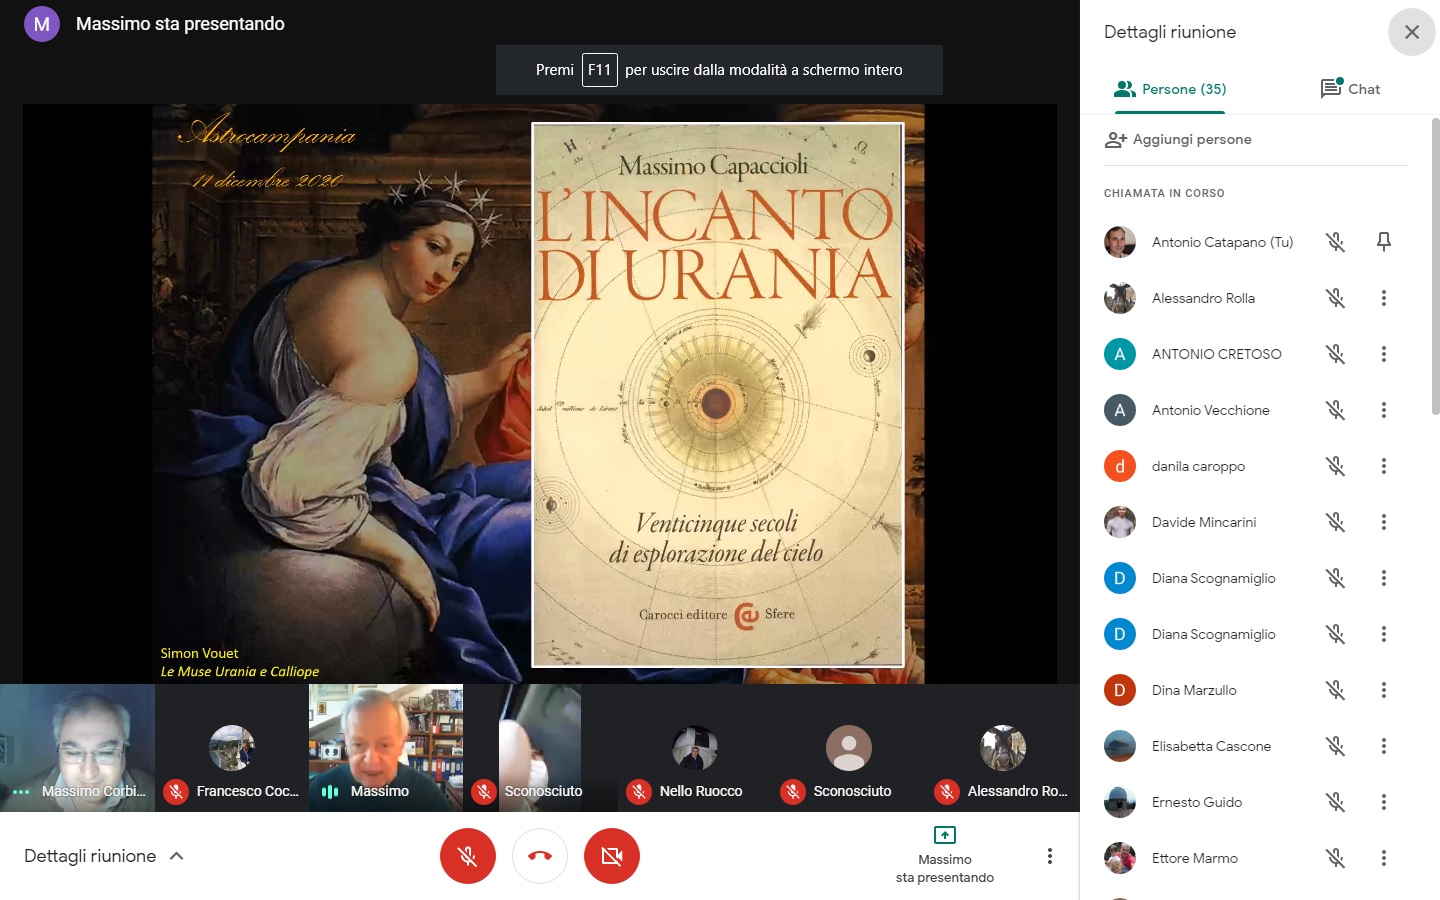Open the three-dot menu in the bottom bar

pos(1049,856)
